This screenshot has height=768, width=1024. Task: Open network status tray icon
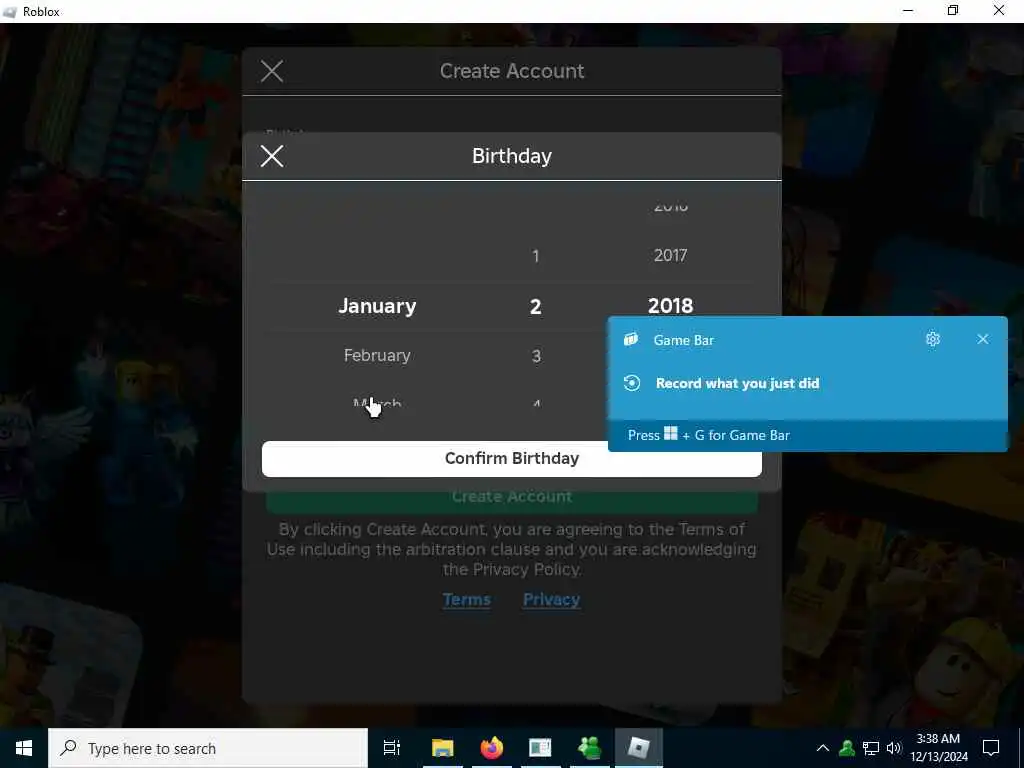(871, 748)
